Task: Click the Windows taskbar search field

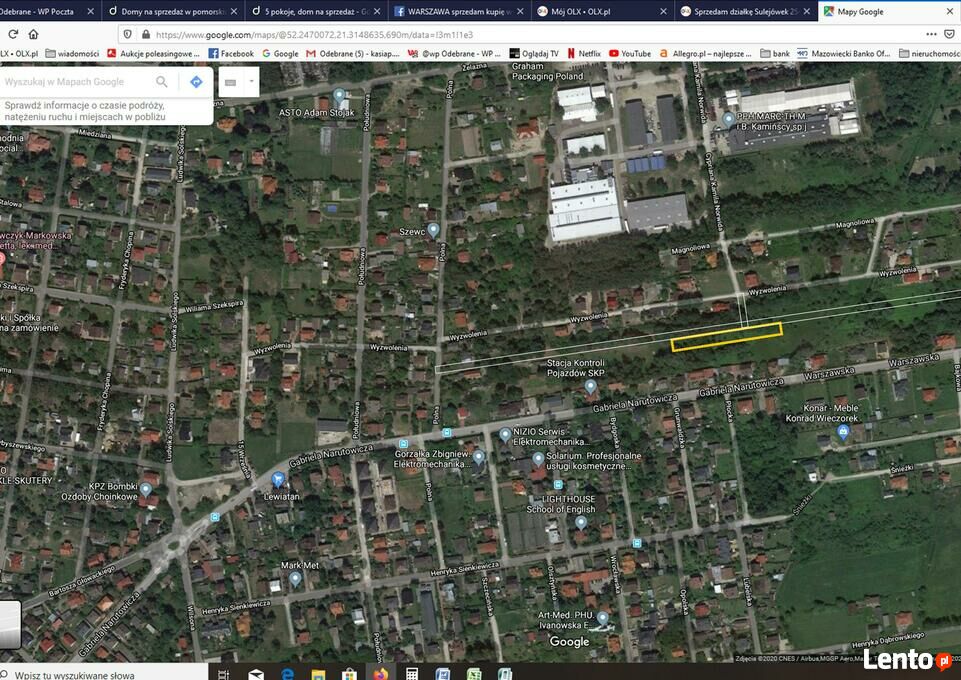Action: pyautogui.click(x=104, y=674)
